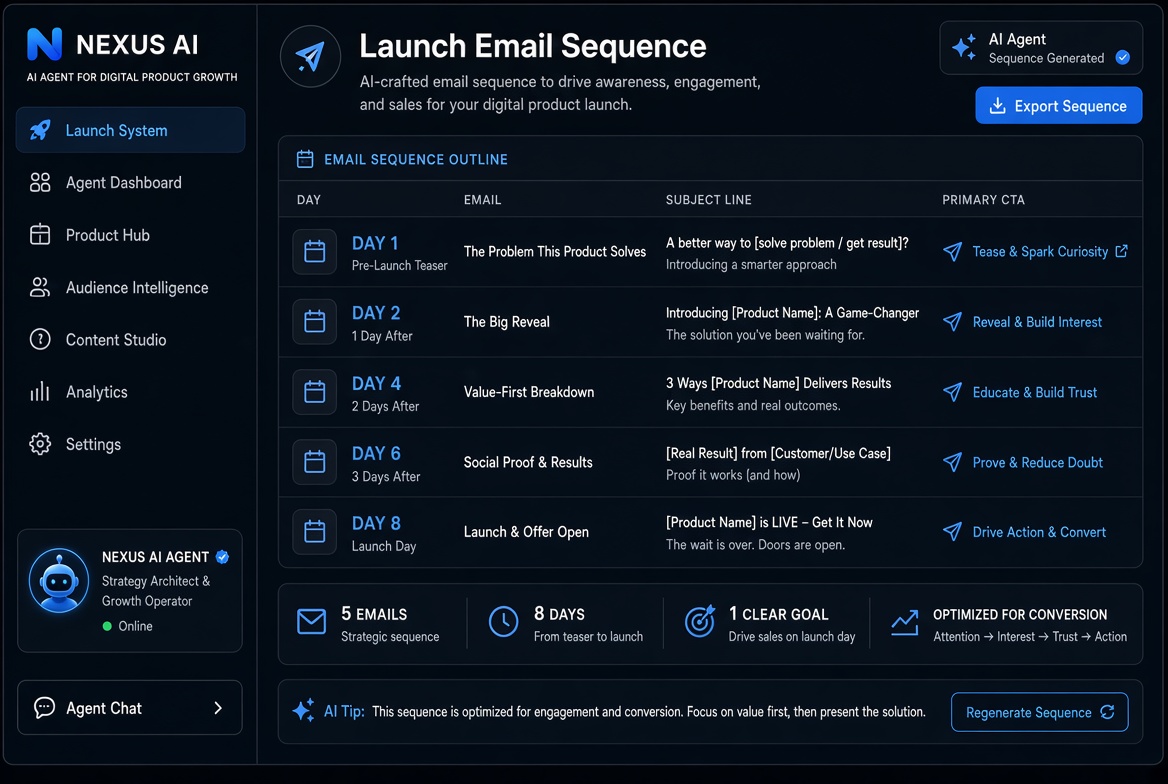Open the Drive Action & Convert CTA

[1039, 532]
